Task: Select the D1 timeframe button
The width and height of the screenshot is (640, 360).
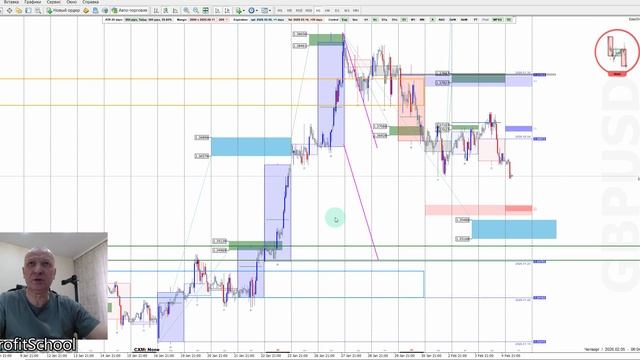Action: coord(337,10)
